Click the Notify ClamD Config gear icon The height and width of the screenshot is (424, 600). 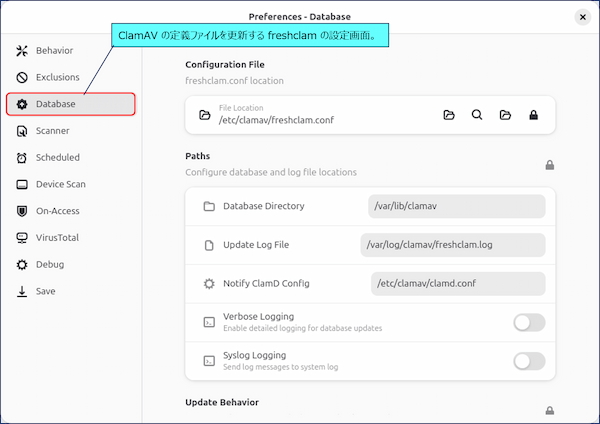[x=209, y=284]
